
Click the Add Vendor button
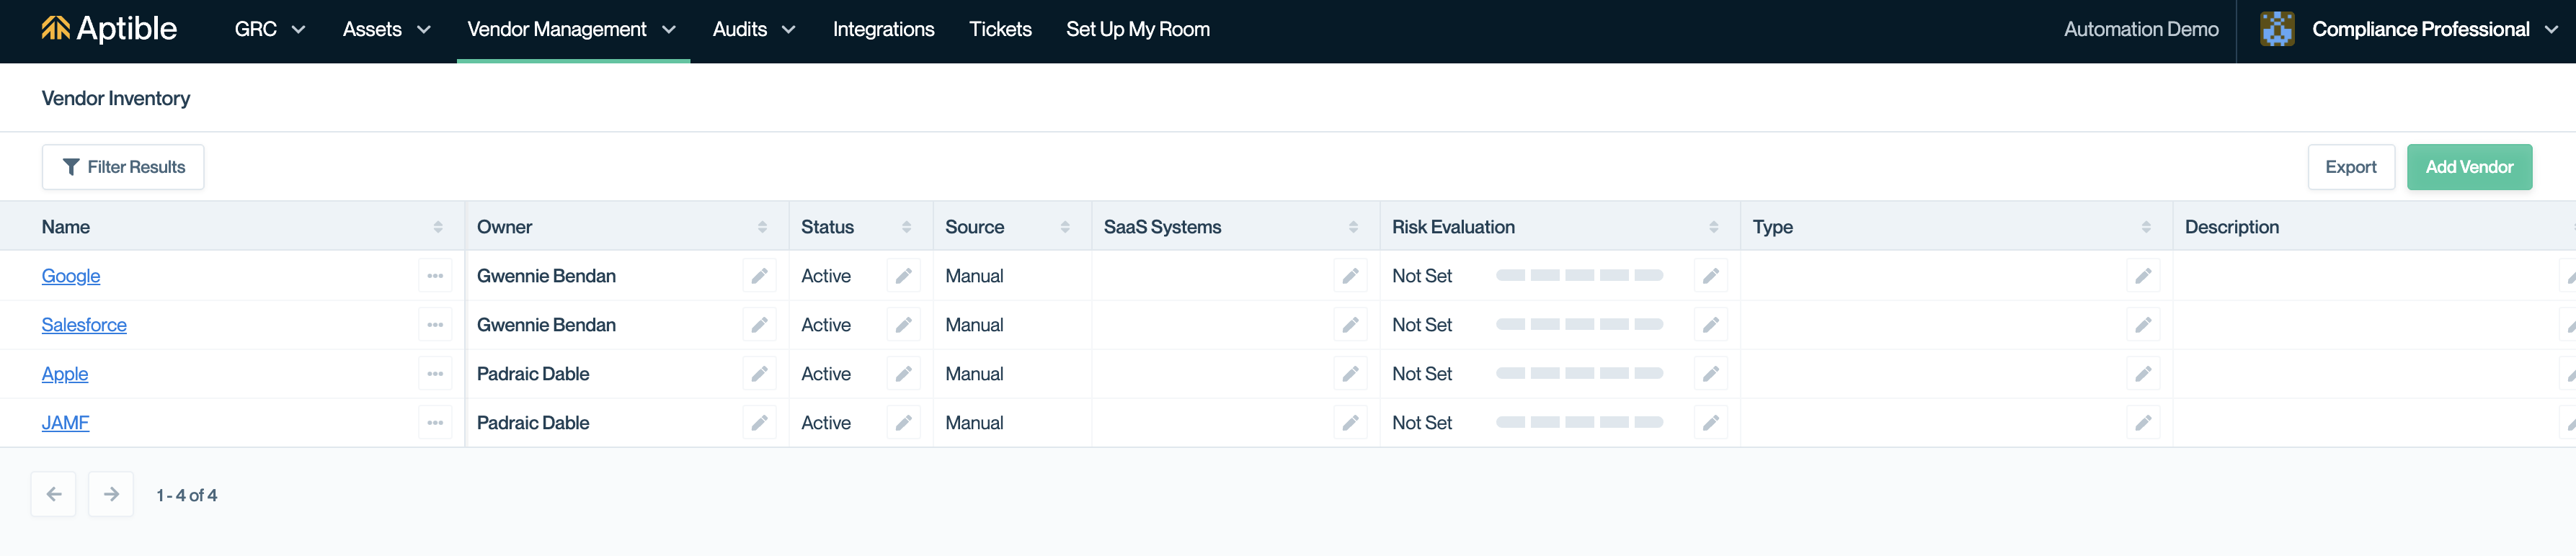tap(2469, 167)
